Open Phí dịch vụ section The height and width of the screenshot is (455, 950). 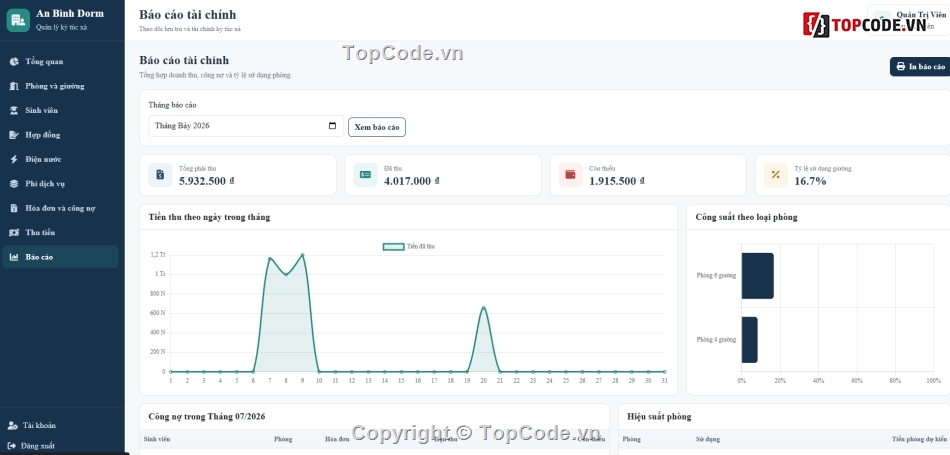pos(61,184)
